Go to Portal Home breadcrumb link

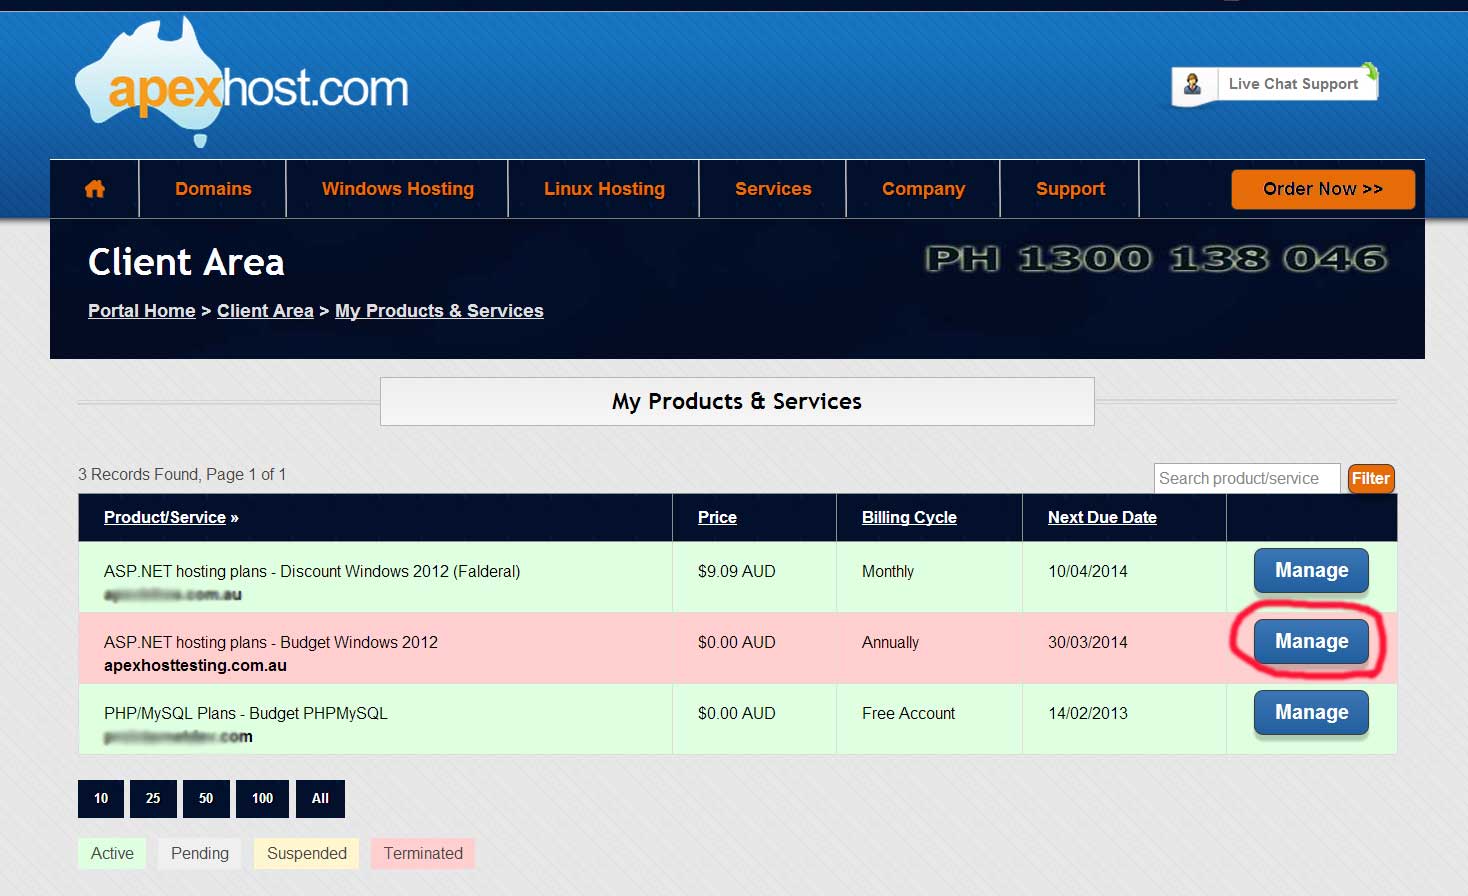pos(142,311)
